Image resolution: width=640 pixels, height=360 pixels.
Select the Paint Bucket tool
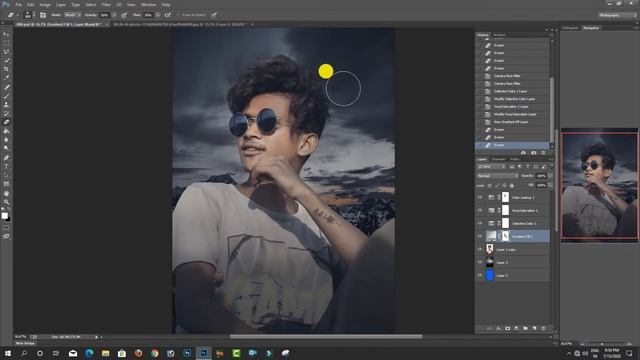point(6,131)
